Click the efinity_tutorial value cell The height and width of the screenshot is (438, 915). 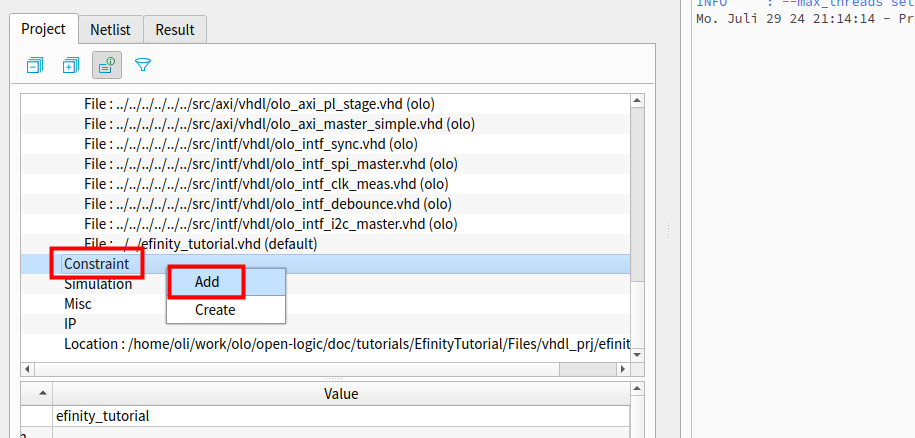pos(341,416)
